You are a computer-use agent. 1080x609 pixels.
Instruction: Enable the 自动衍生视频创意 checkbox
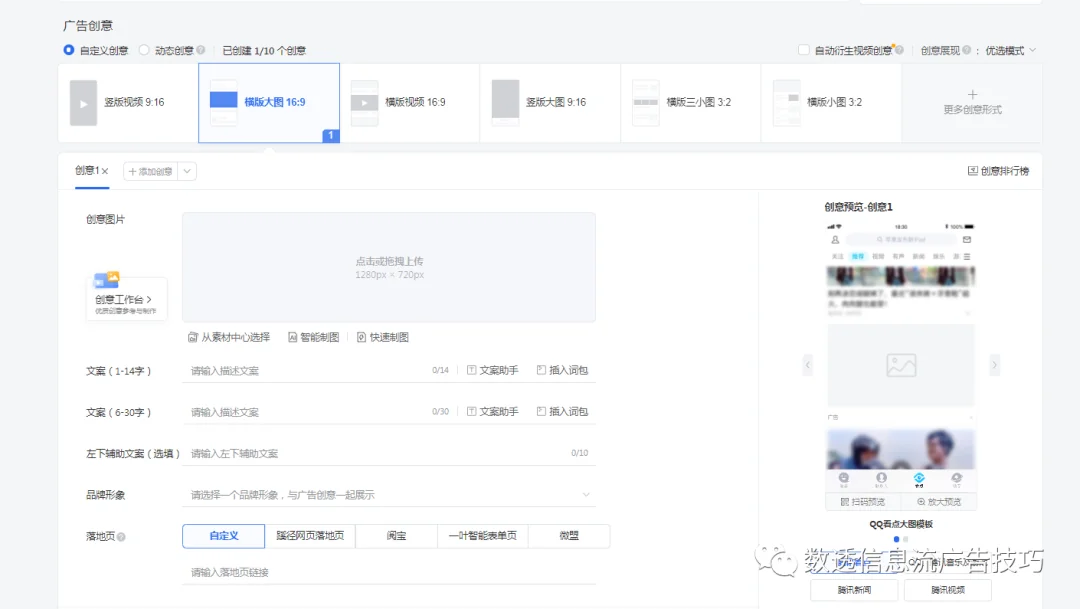(803, 50)
